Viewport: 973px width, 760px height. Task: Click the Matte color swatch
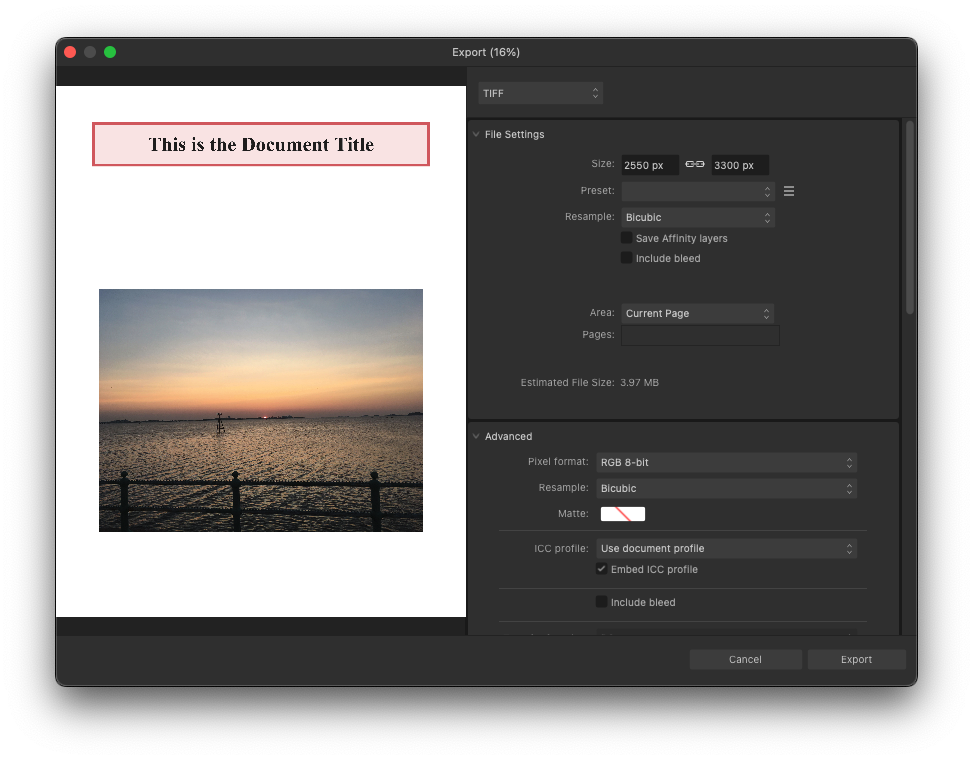coord(622,514)
